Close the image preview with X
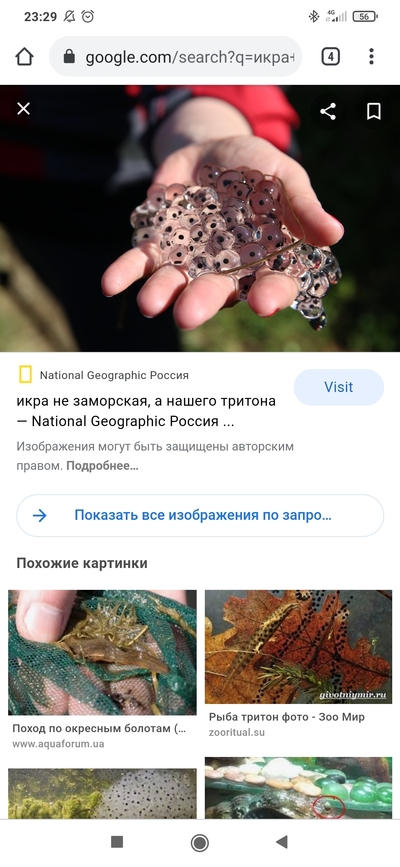The height and width of the screenshot is (867, 400). point(23,109)
